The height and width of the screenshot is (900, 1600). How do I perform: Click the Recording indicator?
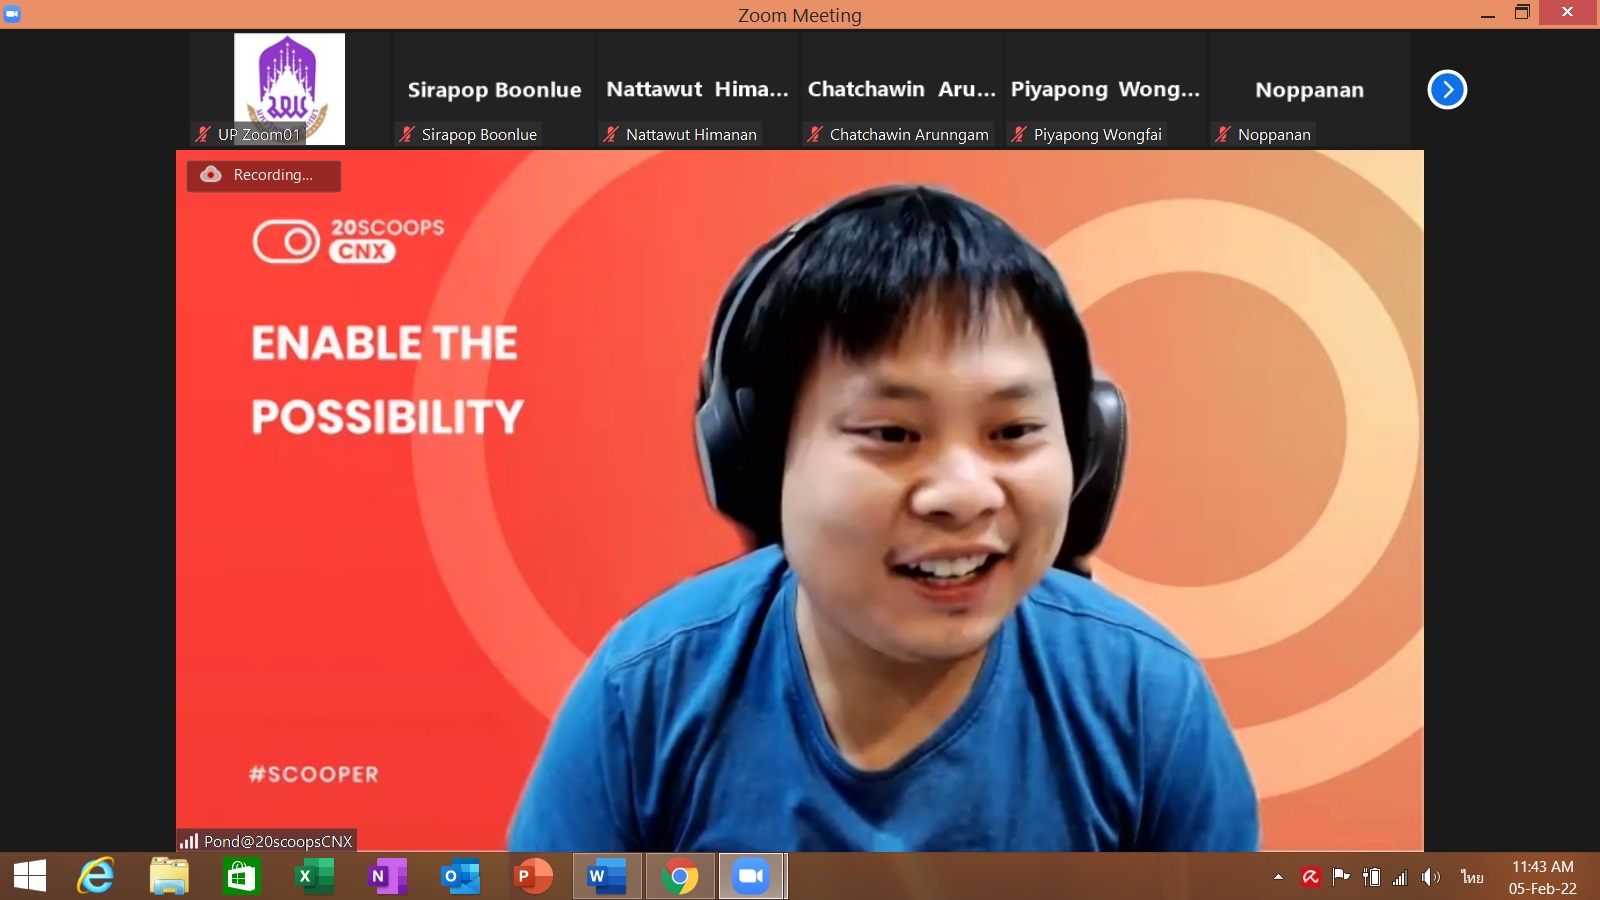coord(263,175)
